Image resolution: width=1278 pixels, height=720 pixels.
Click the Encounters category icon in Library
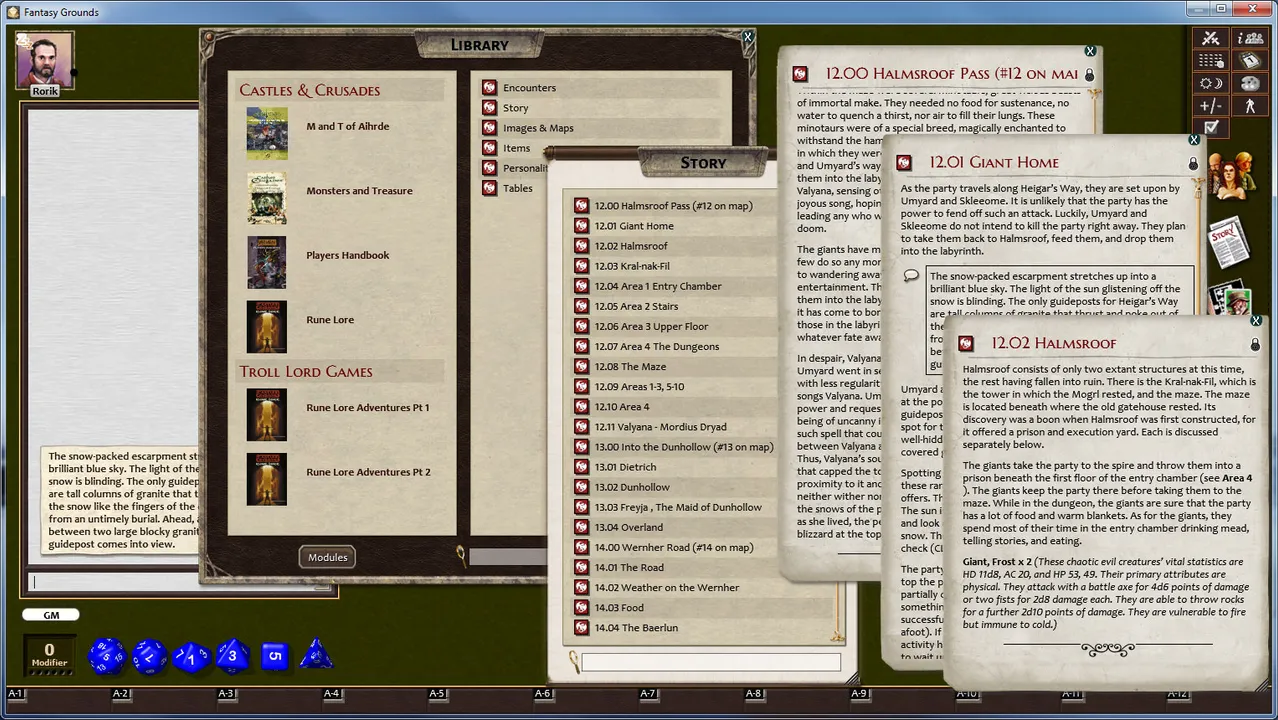[489, 88]
